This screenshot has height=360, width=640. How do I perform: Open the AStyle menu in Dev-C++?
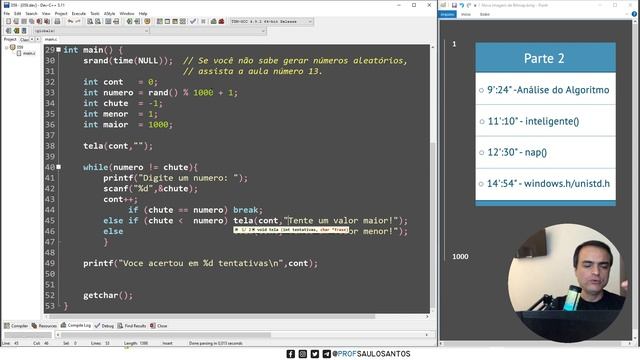click(x=109, y=13)
